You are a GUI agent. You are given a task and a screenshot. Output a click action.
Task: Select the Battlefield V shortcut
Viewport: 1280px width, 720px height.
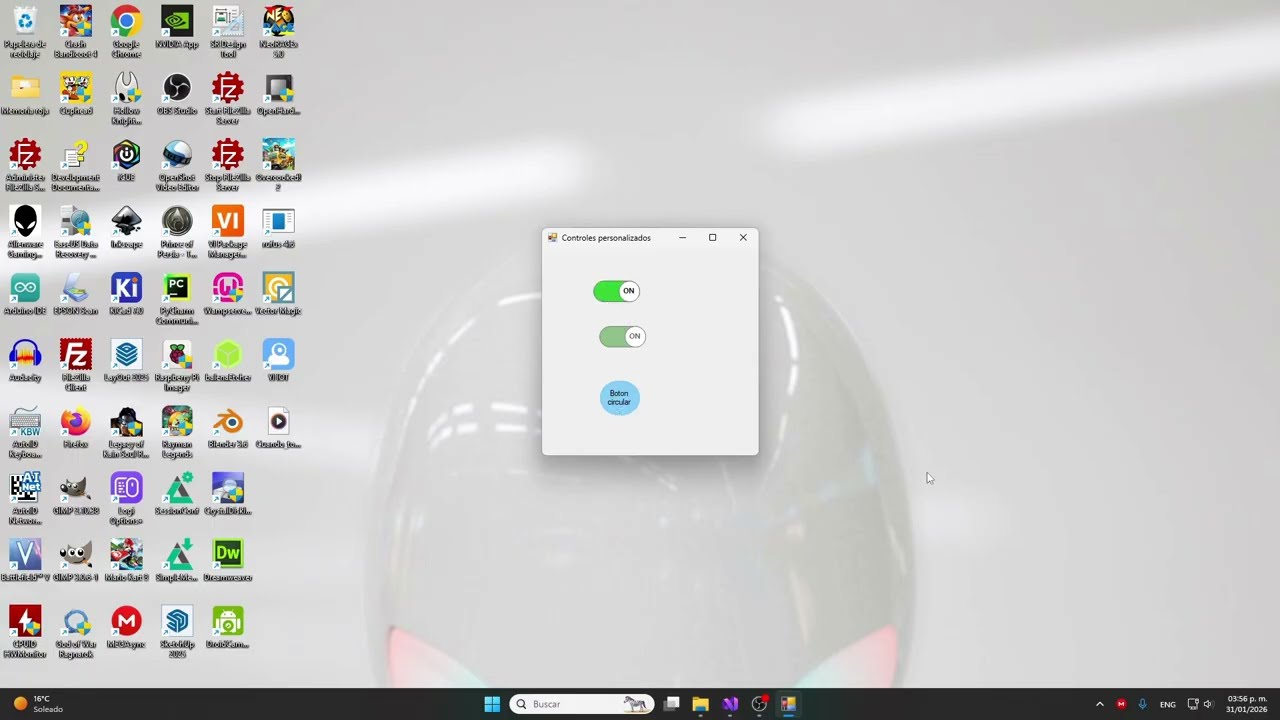click(25, 561)
